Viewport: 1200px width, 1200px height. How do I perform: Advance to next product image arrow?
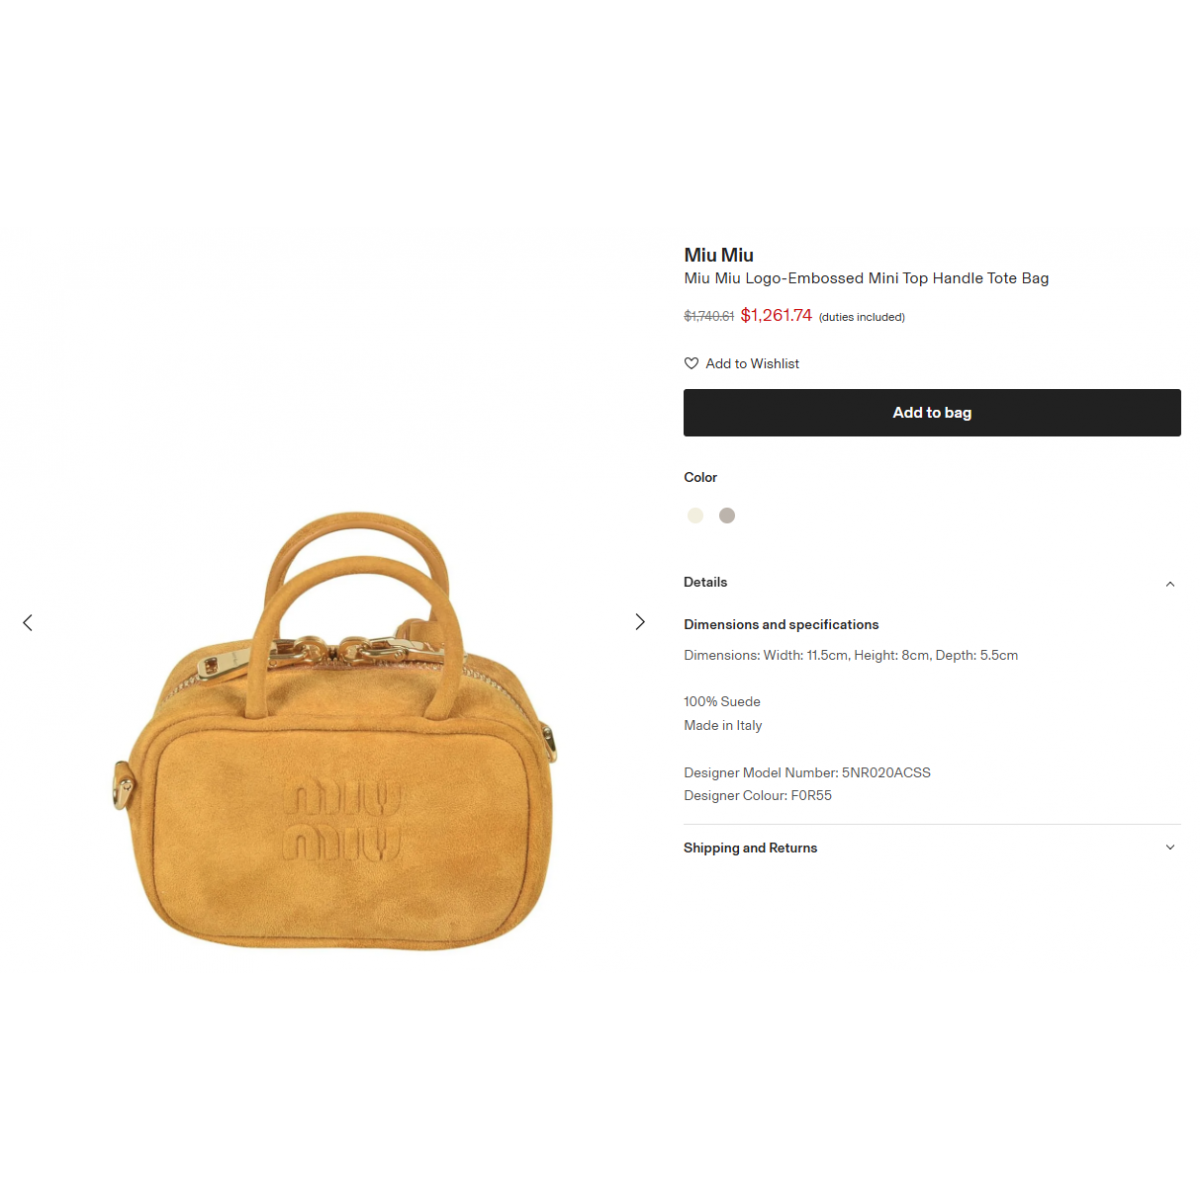tap(640, 622)
